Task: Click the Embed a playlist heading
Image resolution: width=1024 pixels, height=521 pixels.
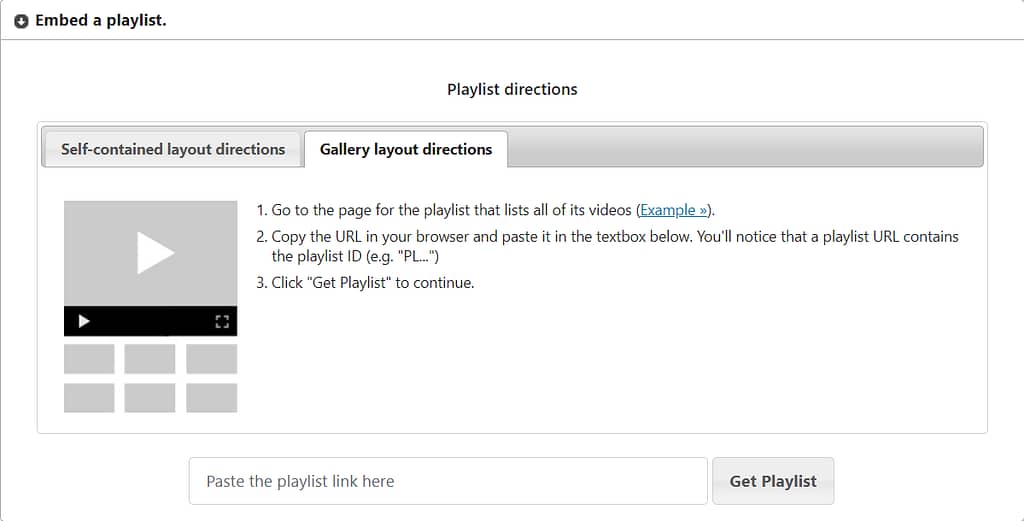Action: point(101,20)
